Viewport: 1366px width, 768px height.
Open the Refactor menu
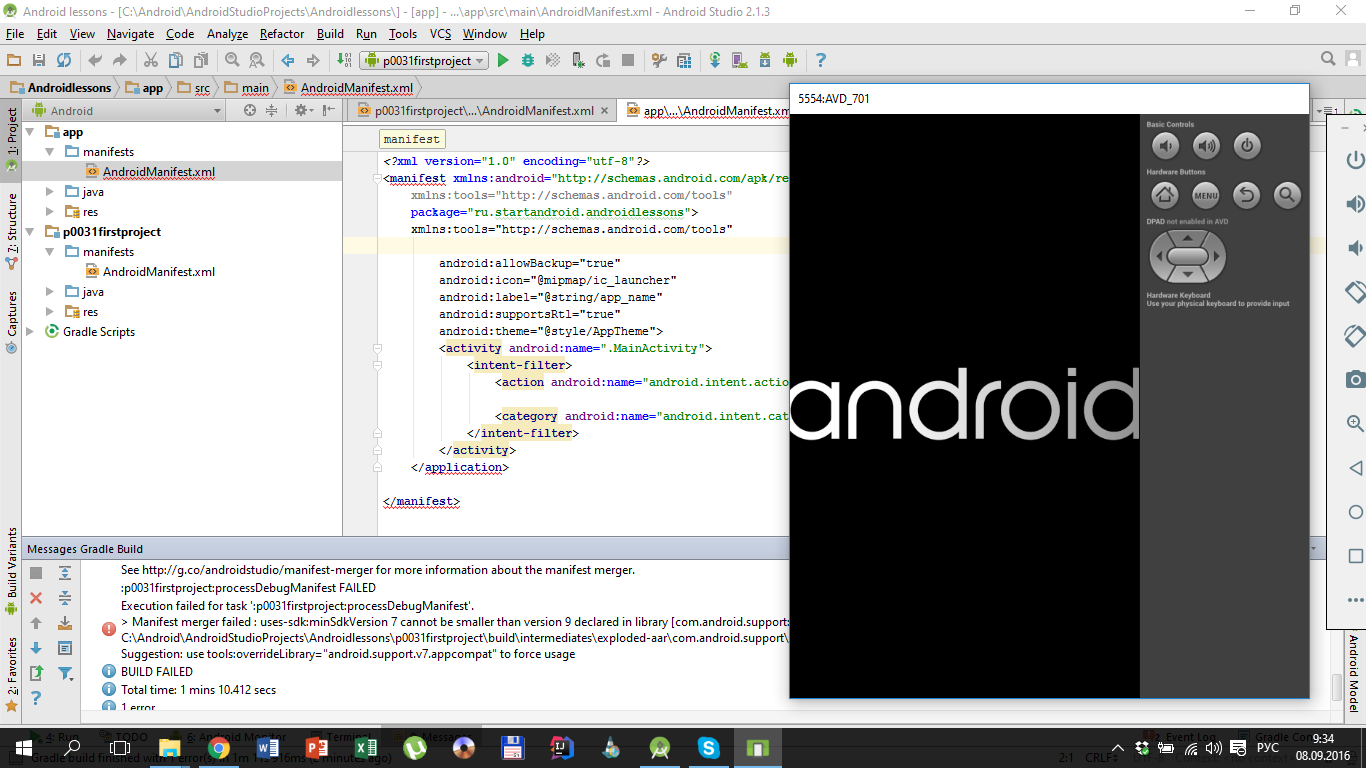[x=282, y=33]
